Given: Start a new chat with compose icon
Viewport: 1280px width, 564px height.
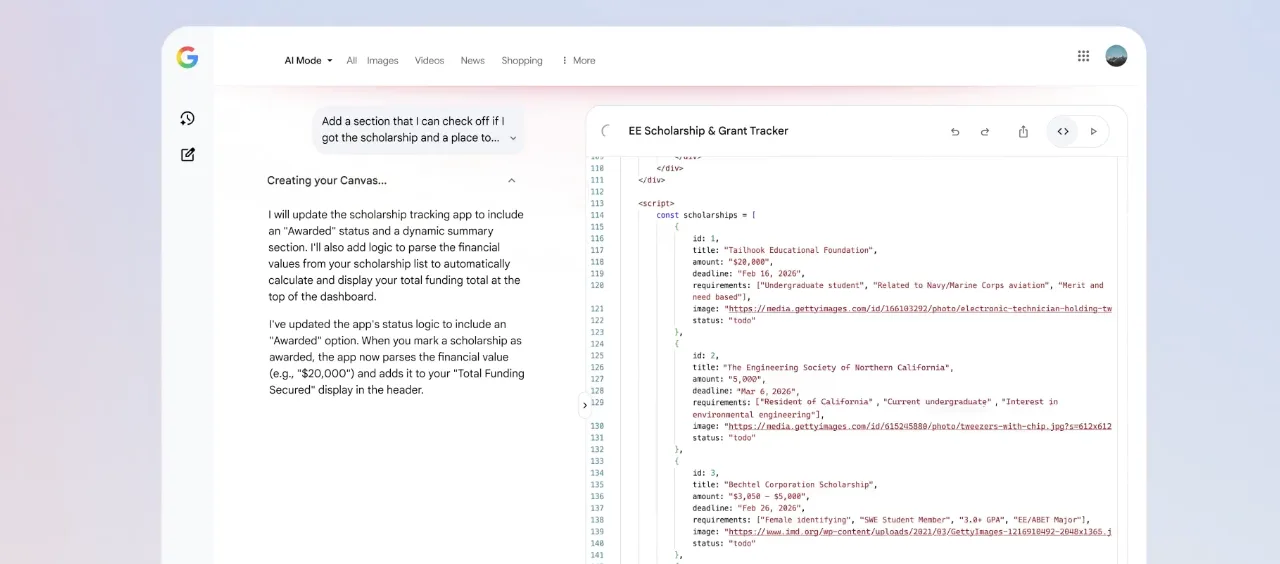Looking at the screenshot, I should pyautogui.click(x=187, y=155).
